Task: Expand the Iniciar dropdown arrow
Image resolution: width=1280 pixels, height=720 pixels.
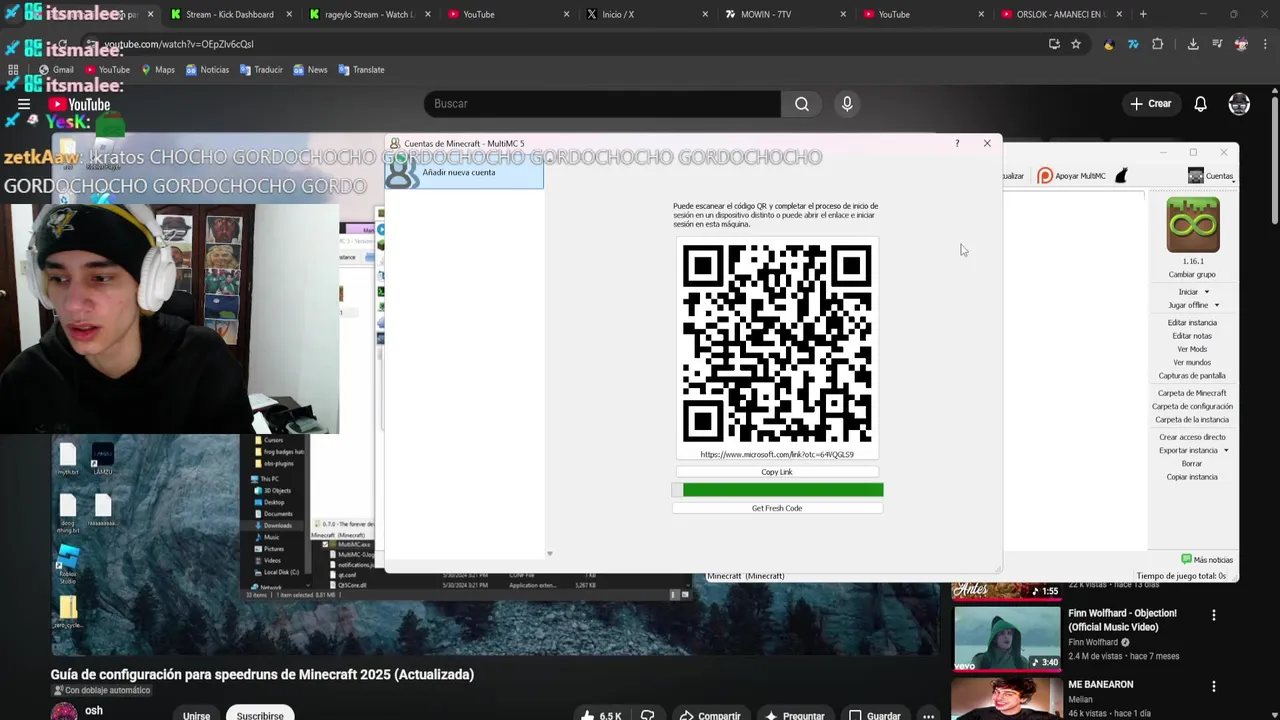Action: [1206, 292]
